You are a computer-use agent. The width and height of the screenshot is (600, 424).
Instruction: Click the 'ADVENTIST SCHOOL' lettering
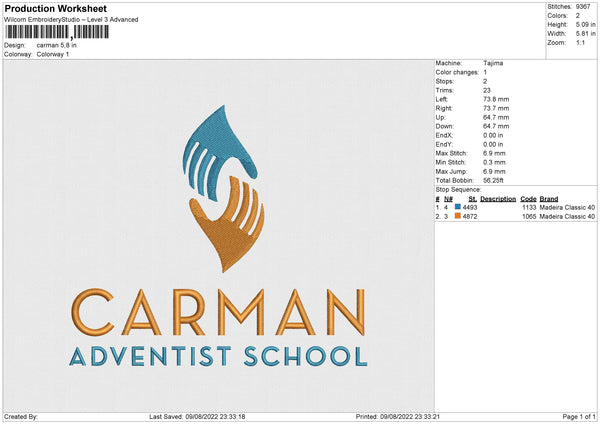218,356
